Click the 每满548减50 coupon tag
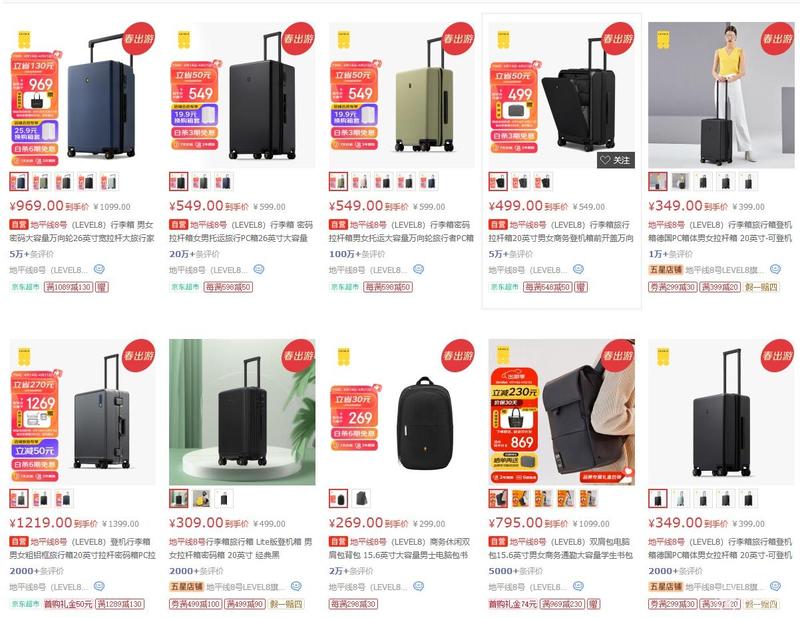 tap(547, 287)
